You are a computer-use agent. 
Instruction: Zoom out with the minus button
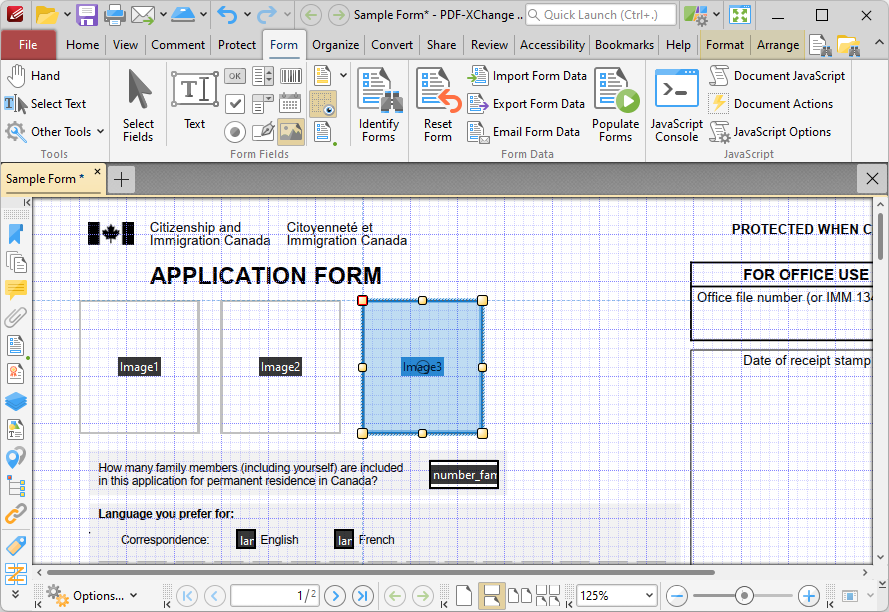[x=677, y=596]
